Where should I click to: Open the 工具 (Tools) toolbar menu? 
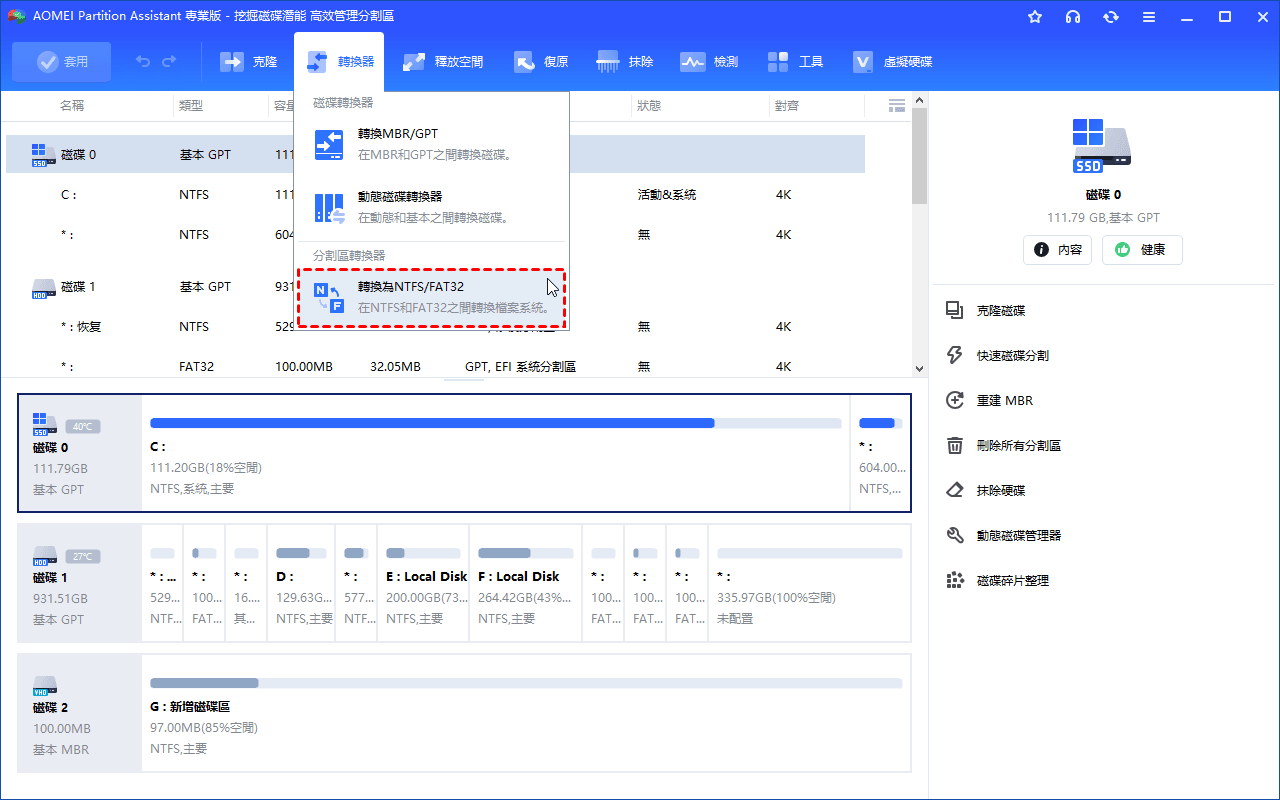tap(779, 62)
